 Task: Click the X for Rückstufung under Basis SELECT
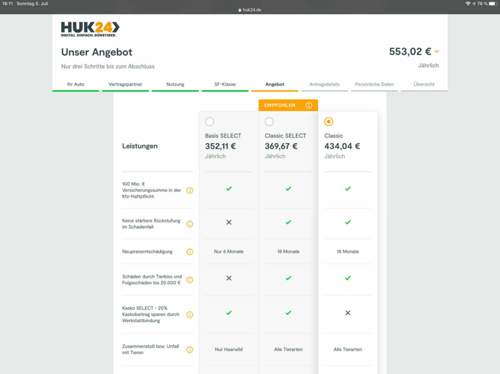(229, 222)
